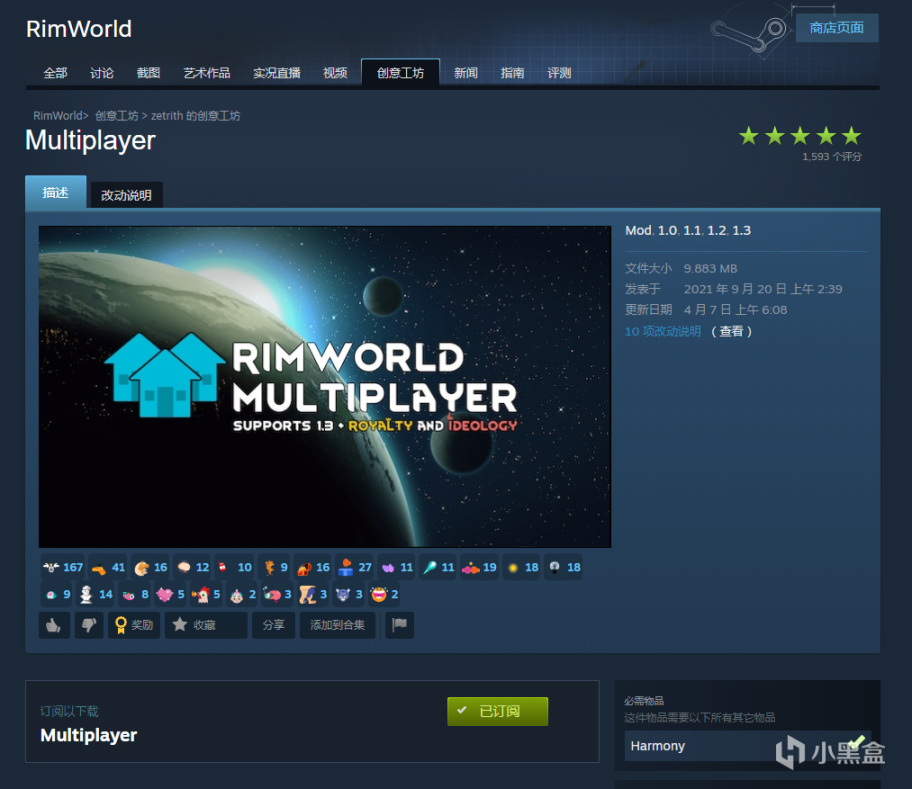The width and height of the screenshot is (912, 789).
Task: Switch to Change Notes (改动说明) tab
Action: [x=126, y=195]
